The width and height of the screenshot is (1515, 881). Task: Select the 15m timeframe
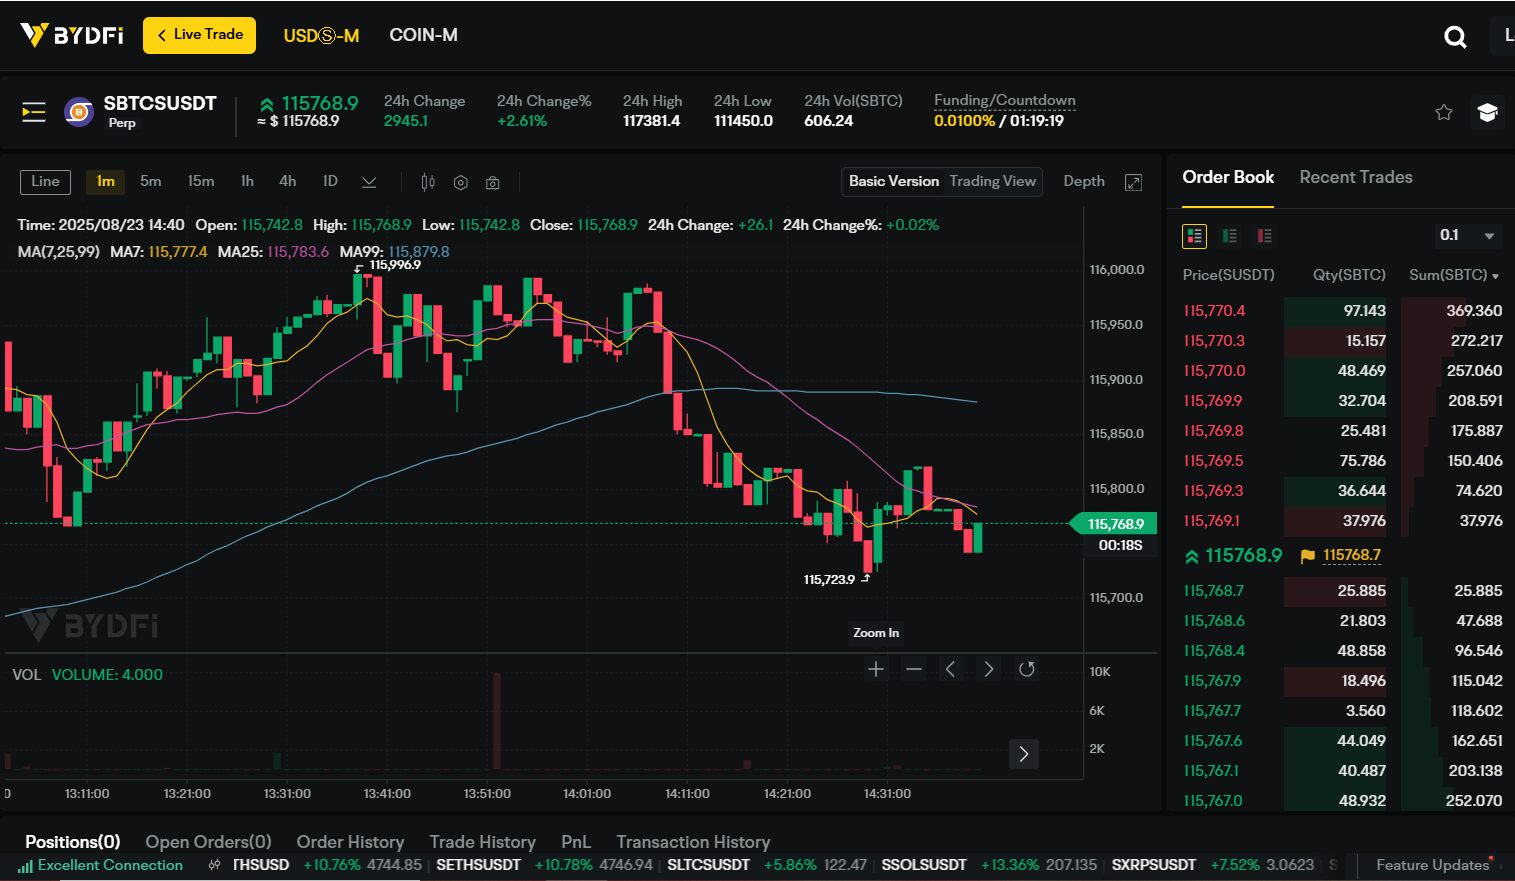201,181
